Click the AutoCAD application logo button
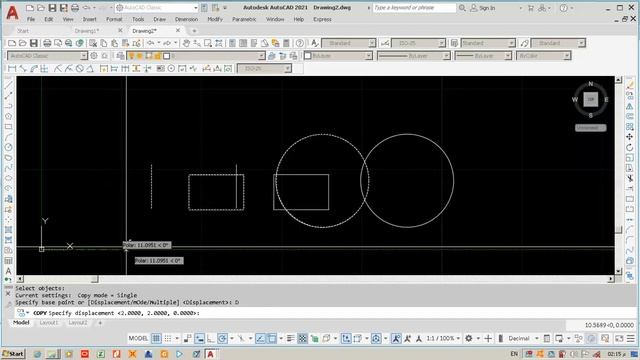Image resolution: width=640 pixels, height=360 pixels. (13, 13)
